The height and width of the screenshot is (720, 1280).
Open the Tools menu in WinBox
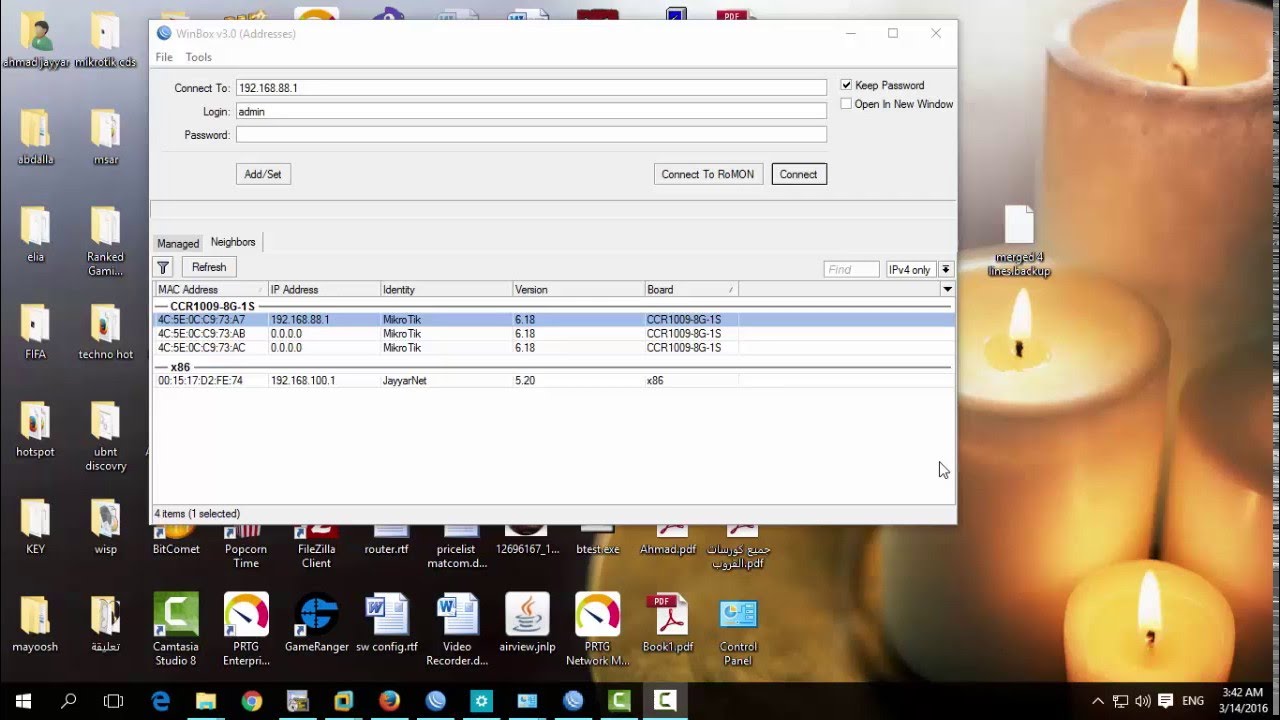point(198,57)
